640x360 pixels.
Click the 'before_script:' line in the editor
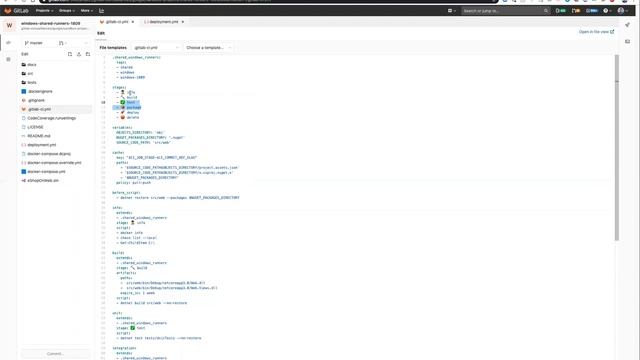[x=126, y=193]
